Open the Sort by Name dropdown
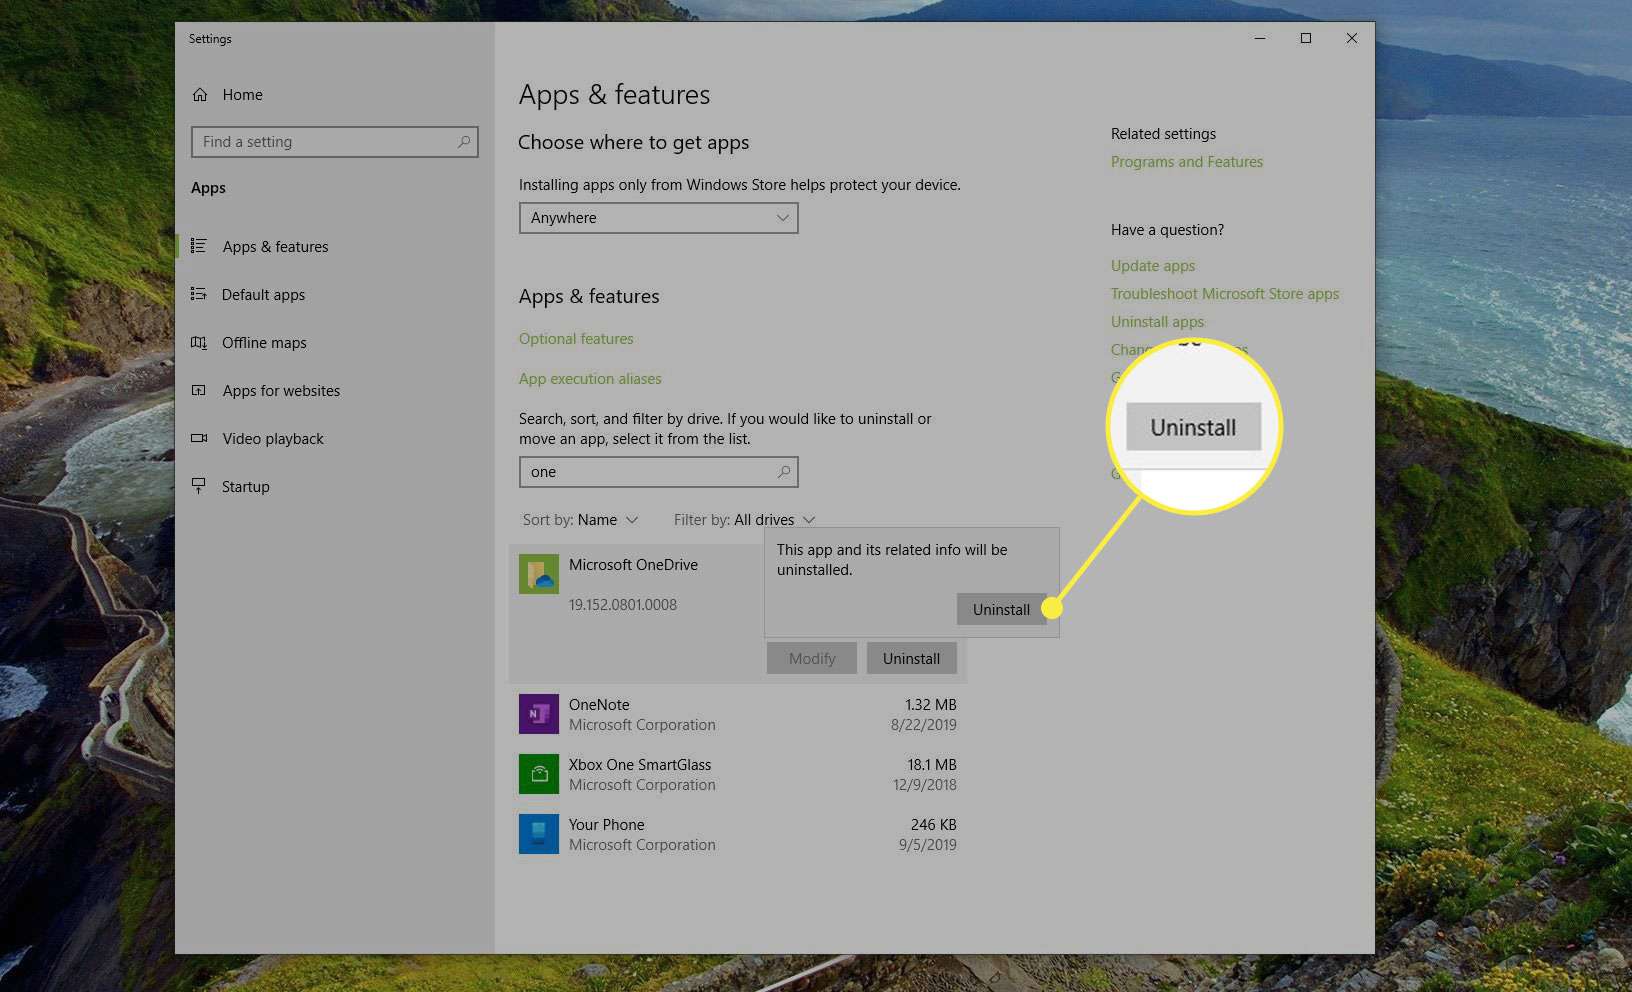 [581, 520]
